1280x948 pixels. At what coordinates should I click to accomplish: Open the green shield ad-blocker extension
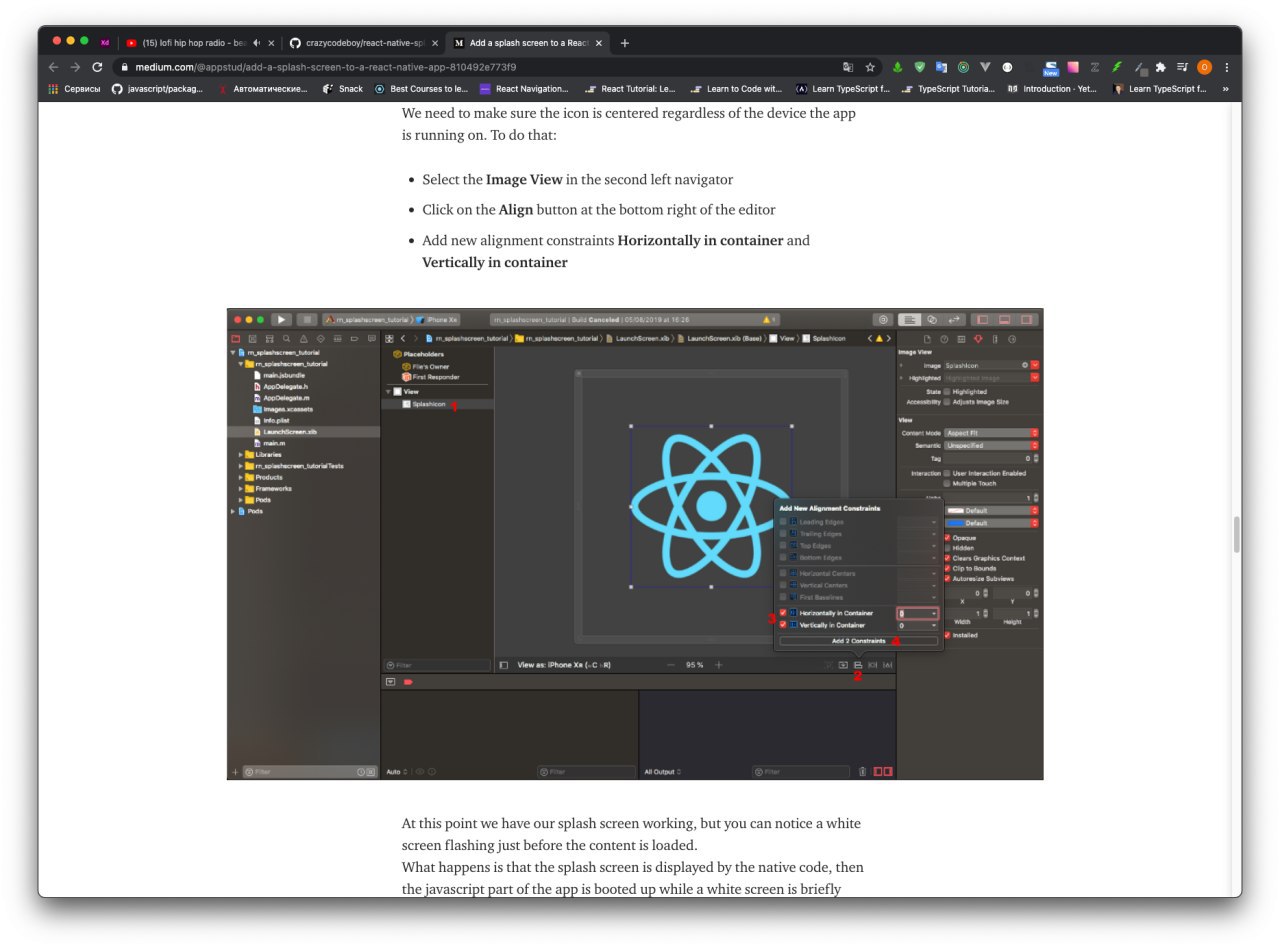pyautogui.click(x=920, y=67)
